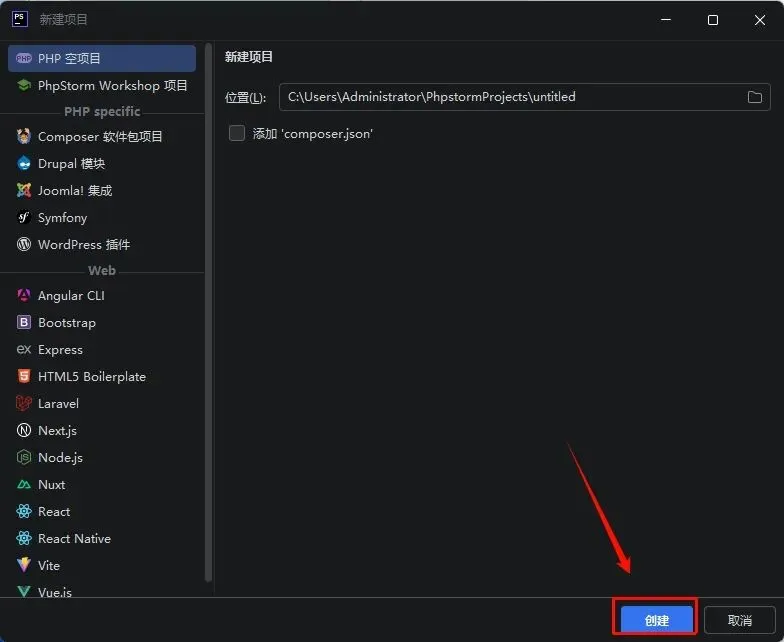Click the PhpStorm PS window icon

20,20
